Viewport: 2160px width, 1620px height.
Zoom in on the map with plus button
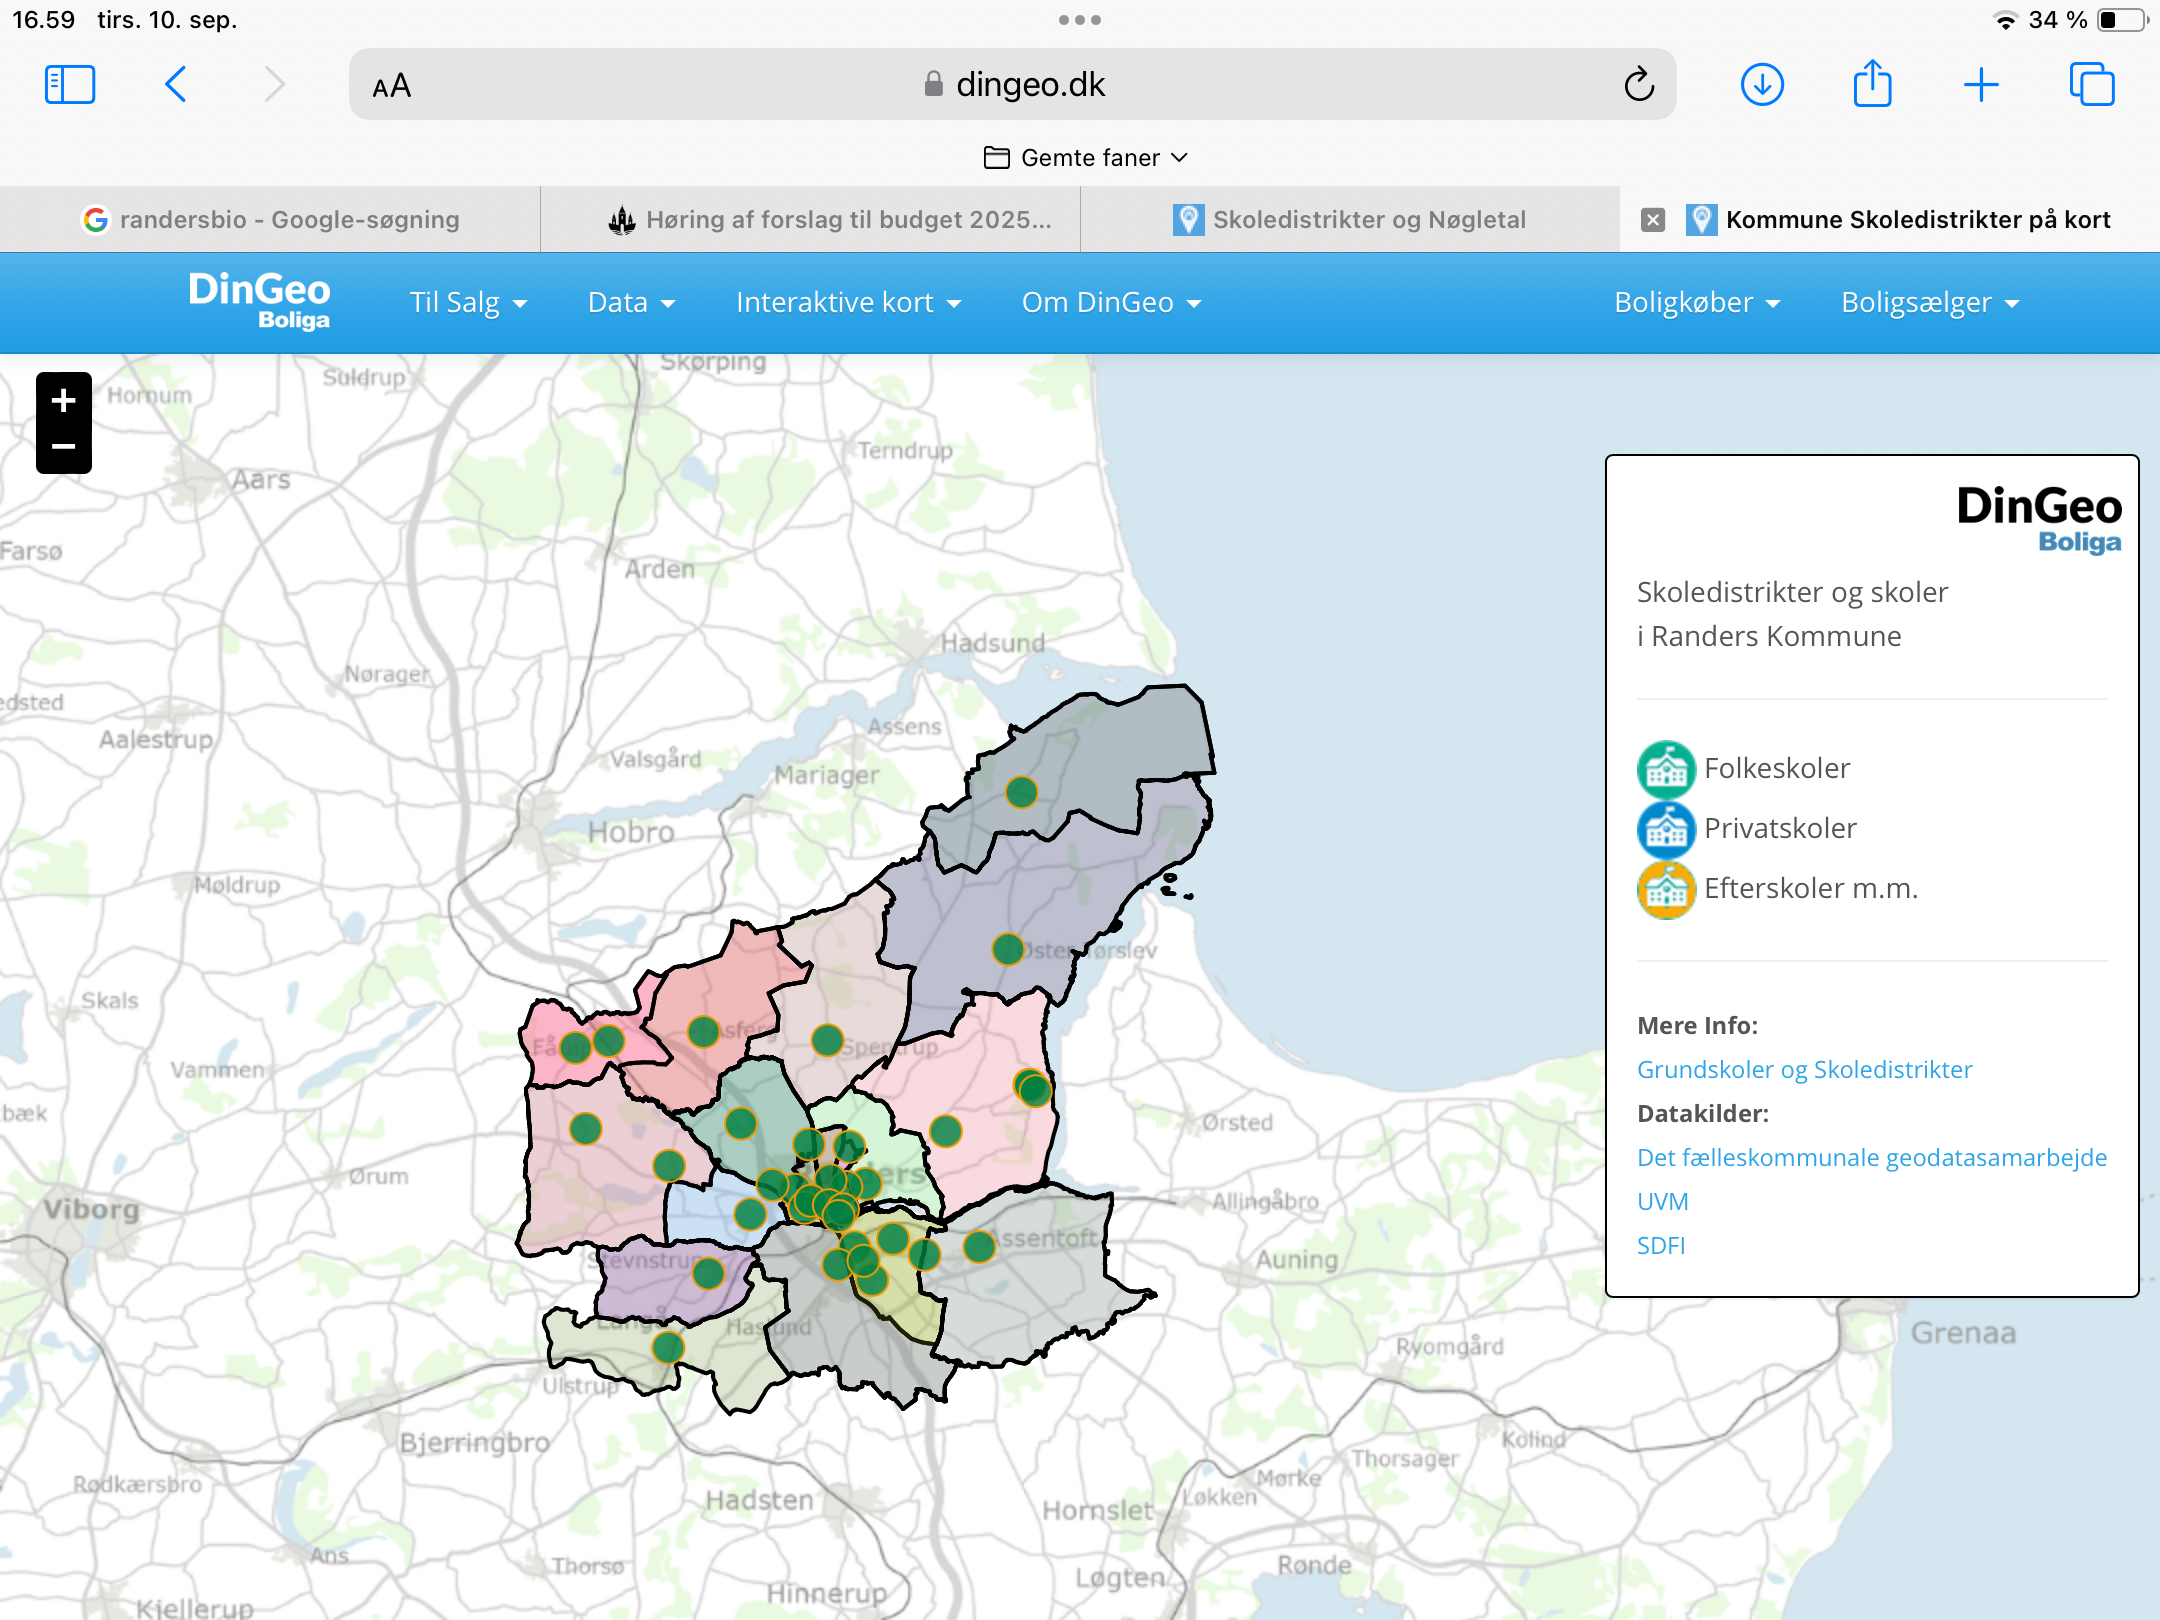tap(63, 400)
